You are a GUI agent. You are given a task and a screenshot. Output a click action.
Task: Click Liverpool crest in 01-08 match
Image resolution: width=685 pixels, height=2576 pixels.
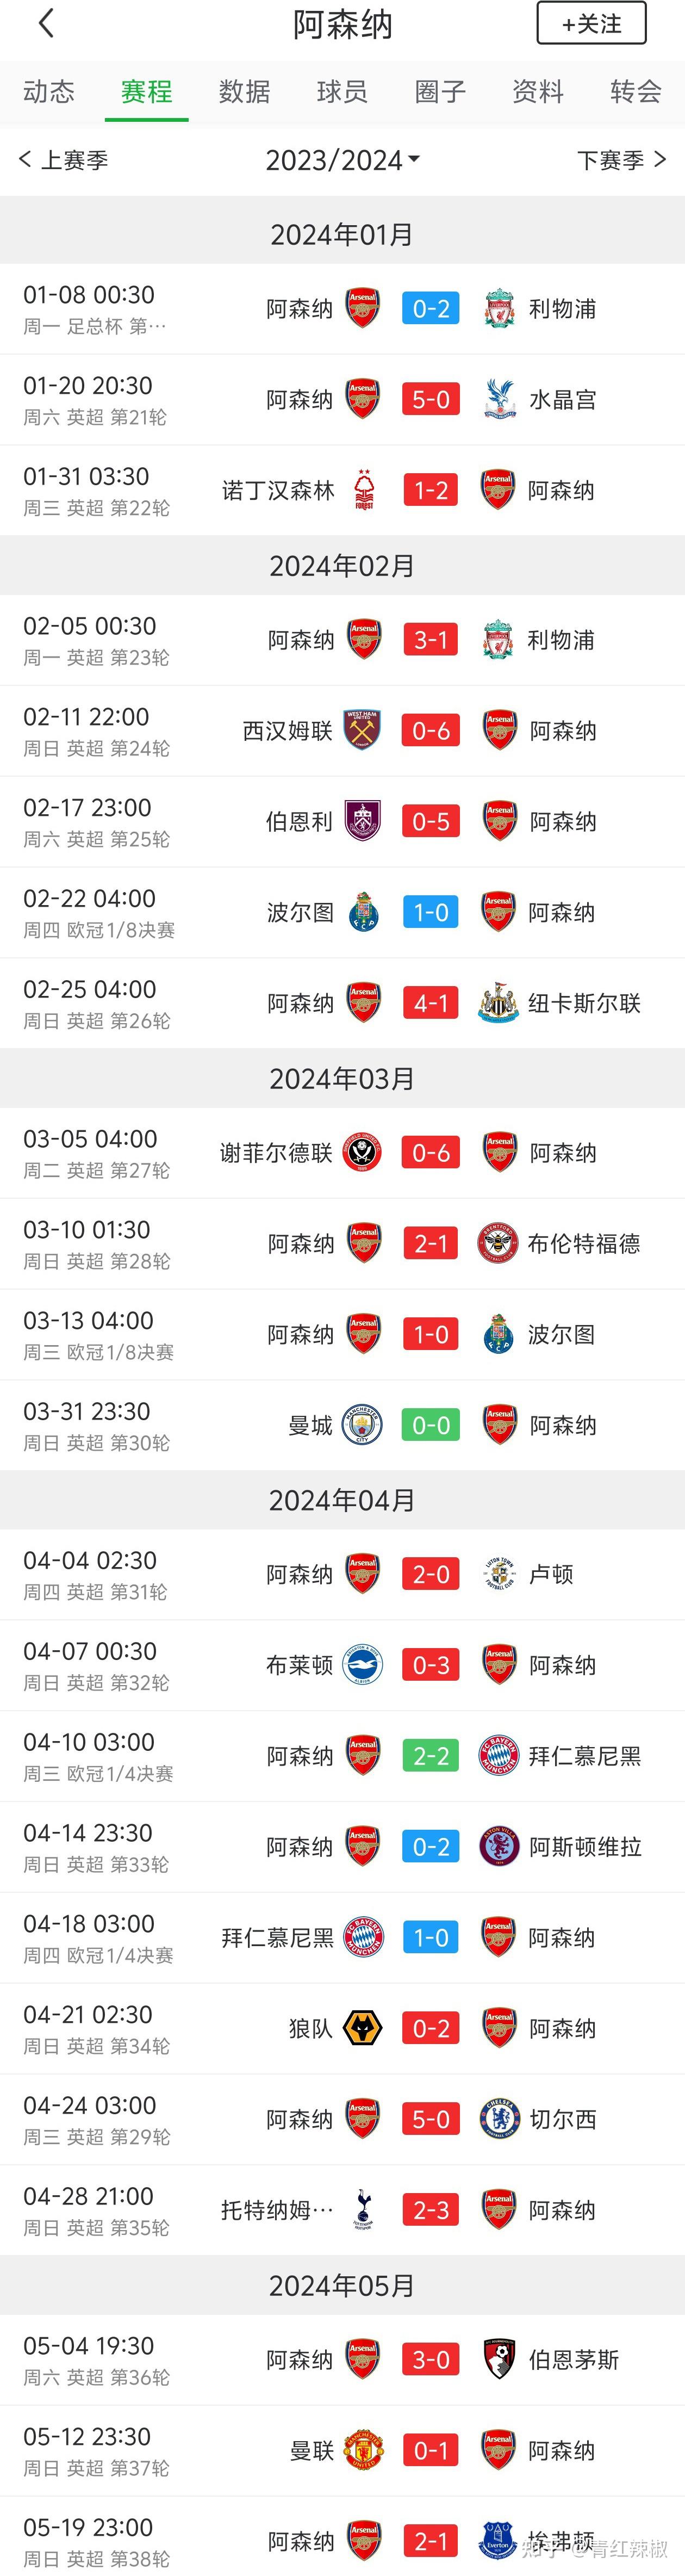[498, 309]
